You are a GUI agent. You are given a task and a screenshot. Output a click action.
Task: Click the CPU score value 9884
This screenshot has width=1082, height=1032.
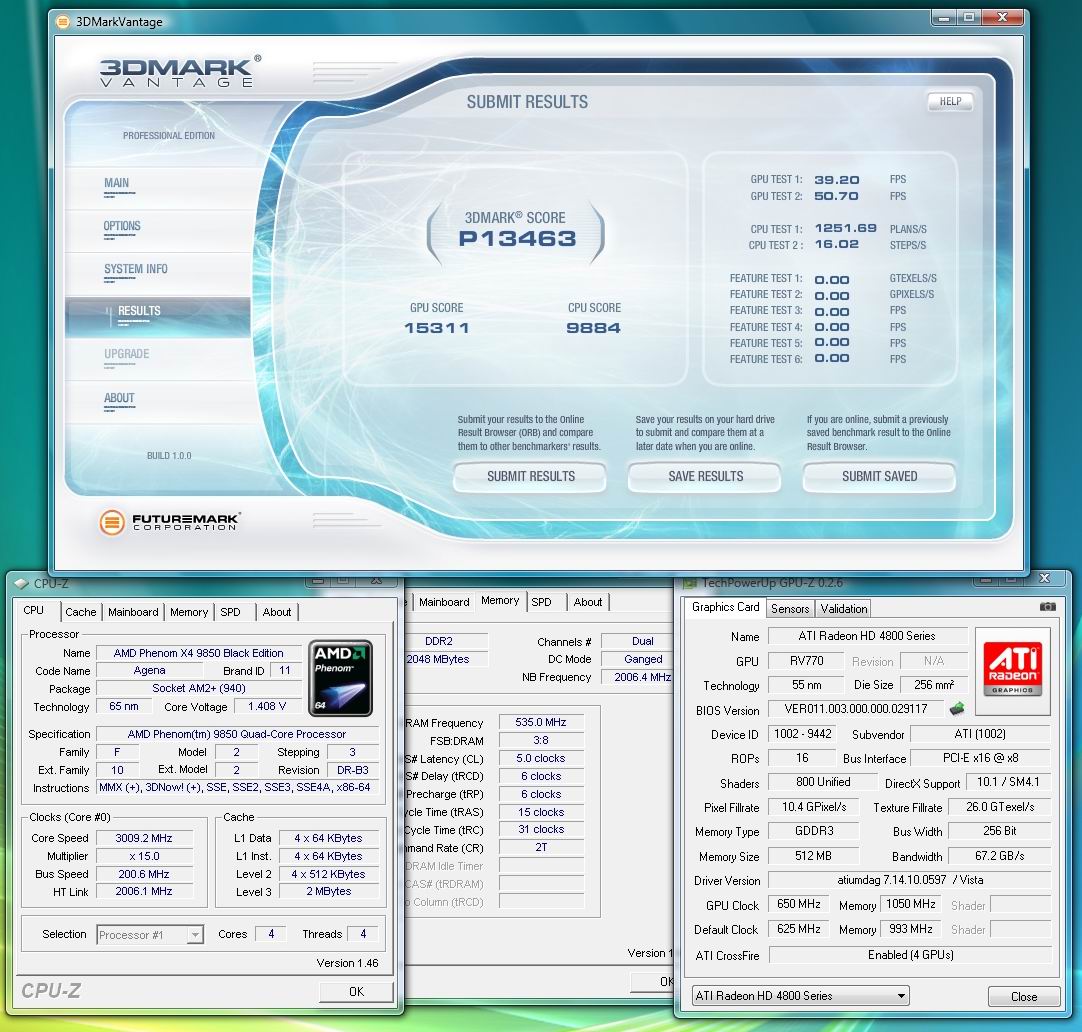click(x=593, y=328)
